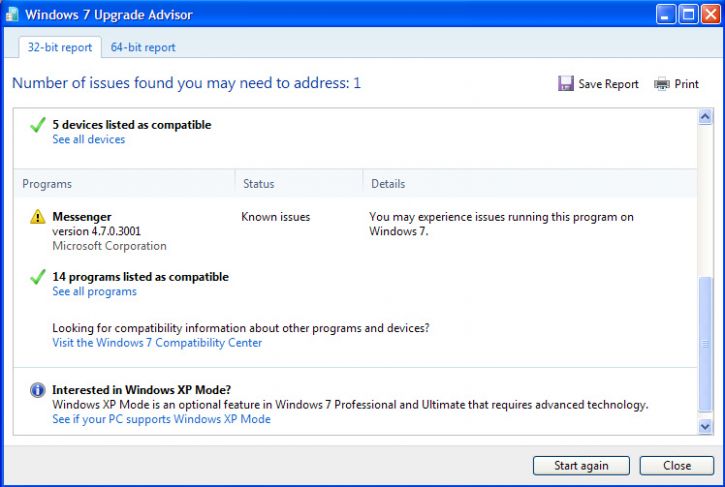
Task: Close the window with the red X
Action: pos(711,14)
